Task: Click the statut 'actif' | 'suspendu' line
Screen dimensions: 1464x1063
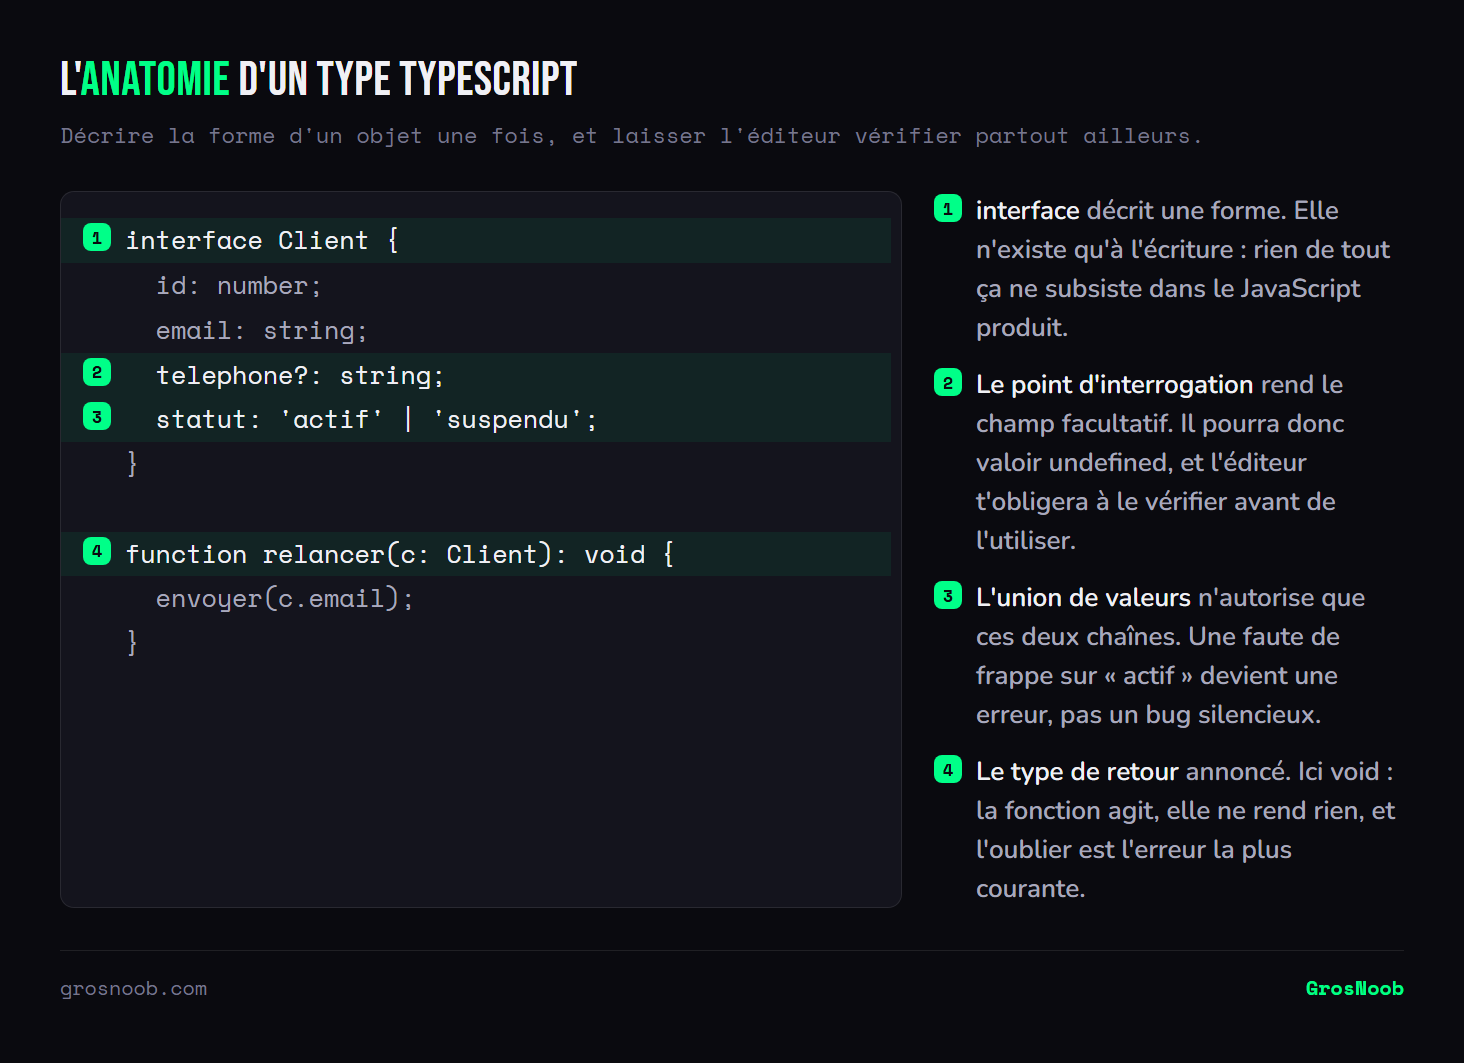Action: click(x=476, y=420)
